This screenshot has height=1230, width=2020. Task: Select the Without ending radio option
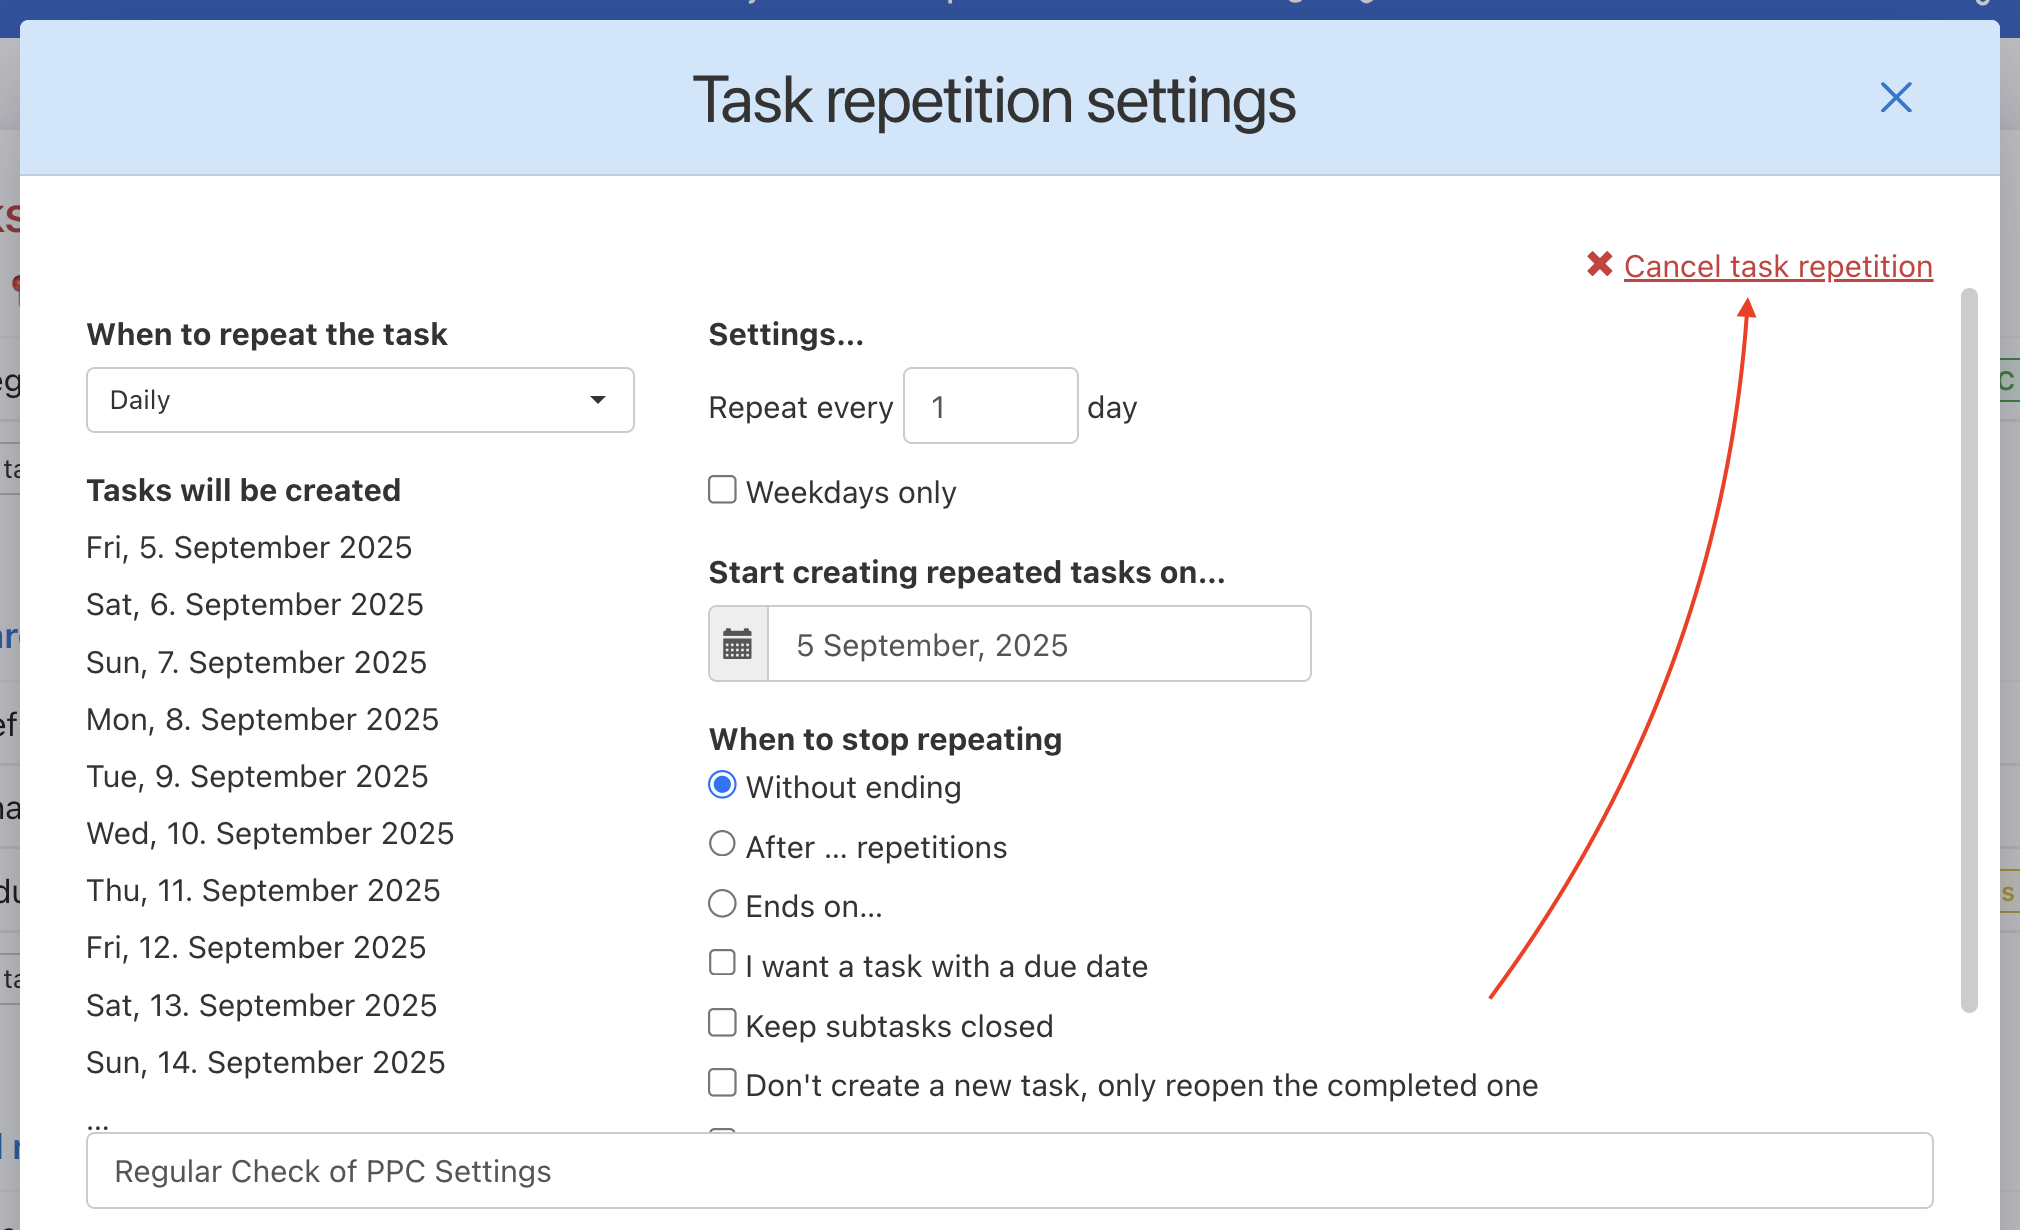coord(722,785)
